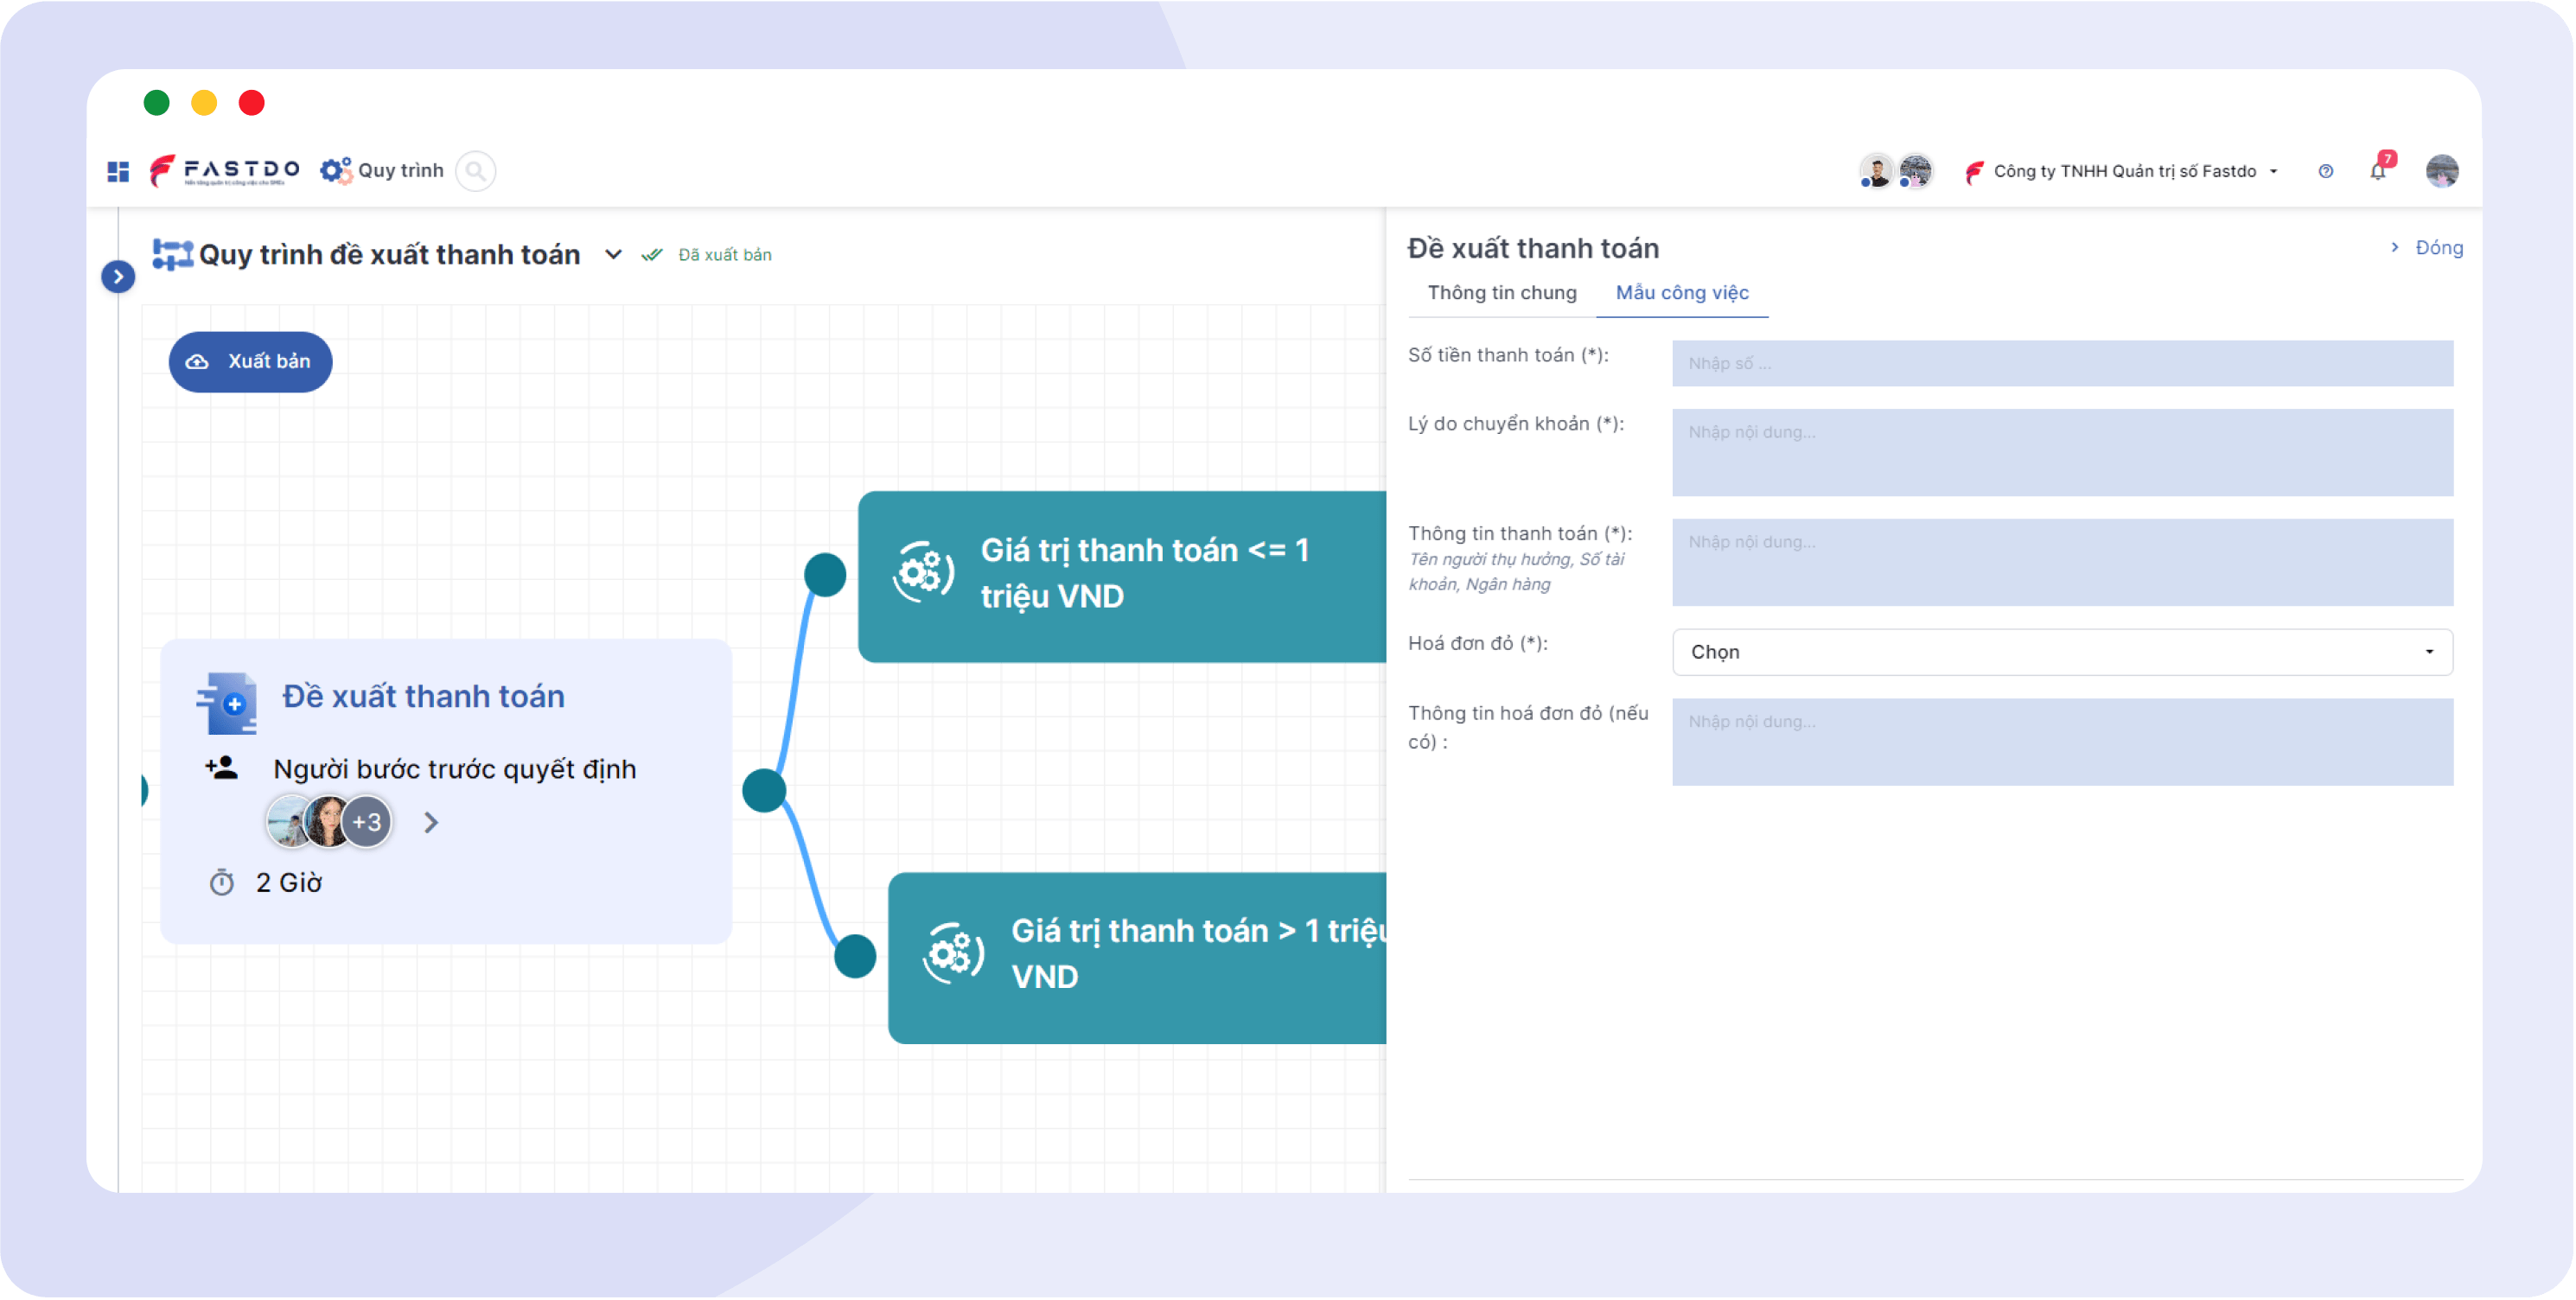Click gear icon on > 1 triệu condition node
Viewport: 2576px width, 1300px height.
954,954
